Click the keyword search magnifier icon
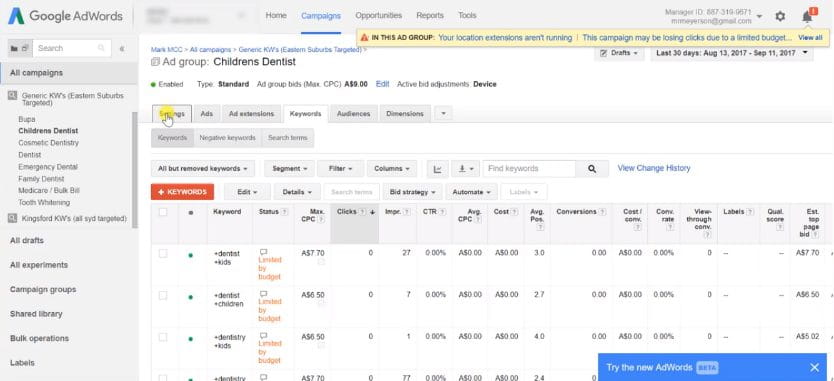This screenshot has width=834, height=381. click(x=592, y=169)
